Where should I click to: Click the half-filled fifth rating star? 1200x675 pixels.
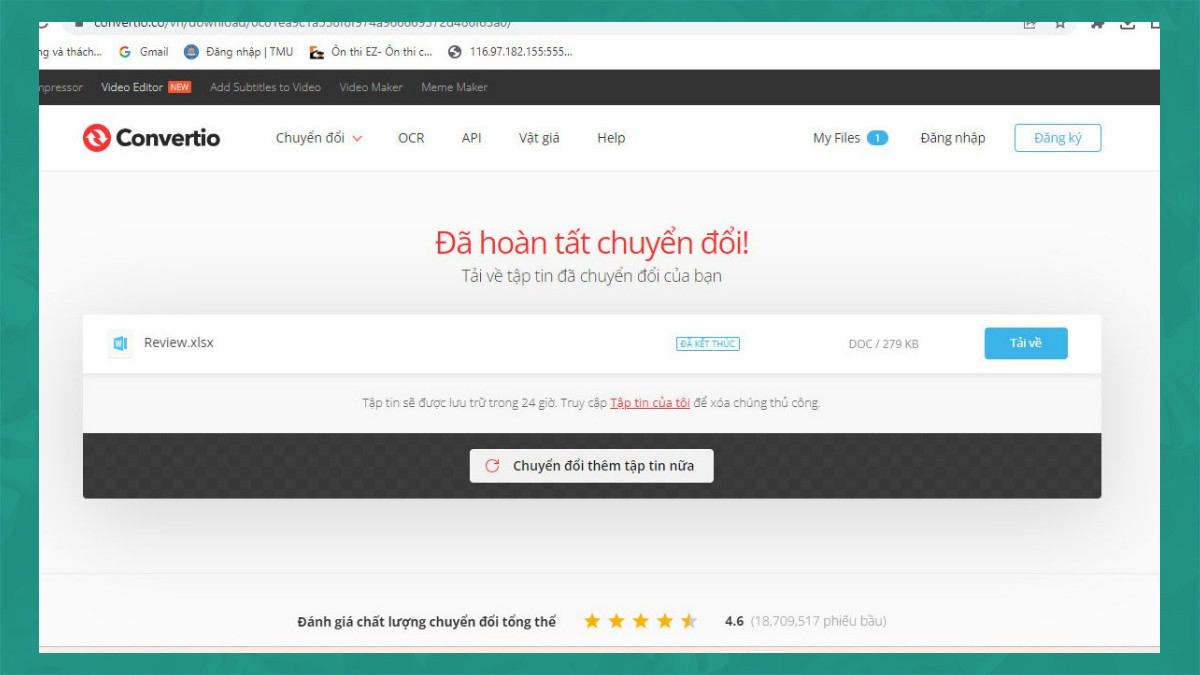pyautogui.click(x=689, y=621)
